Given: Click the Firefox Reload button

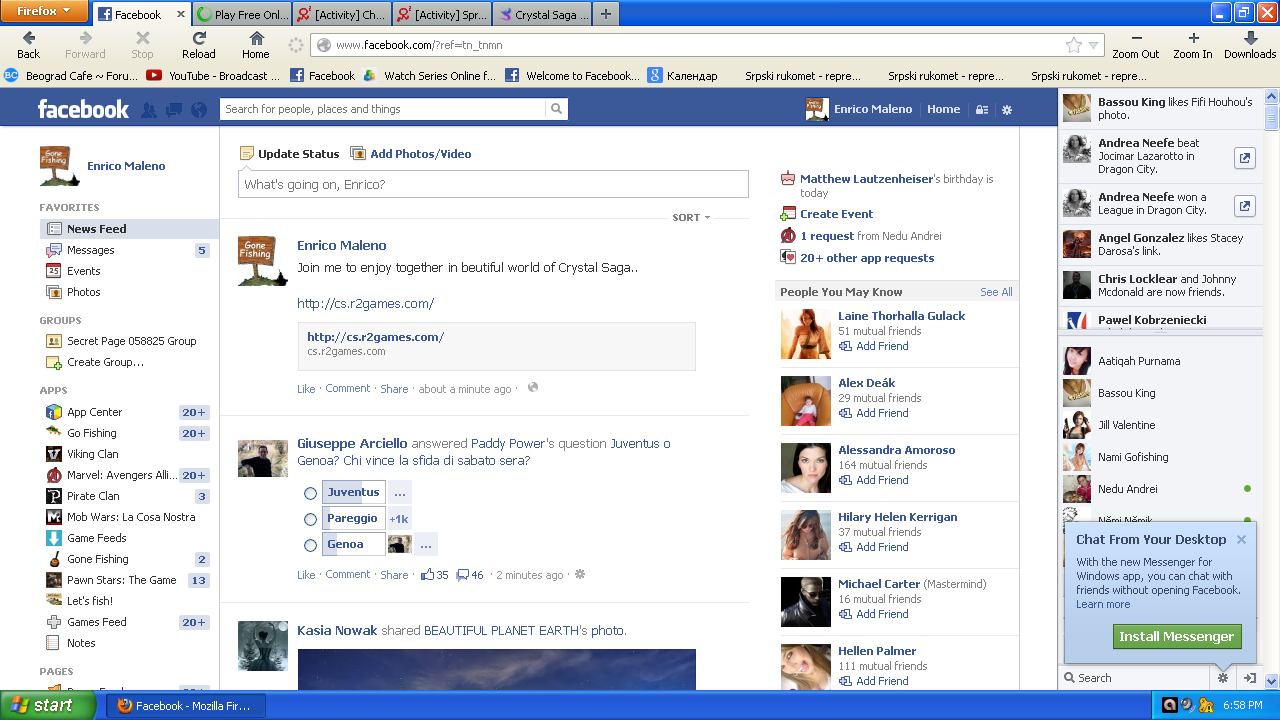Looking at the screenshot, I should coord(198,44).
